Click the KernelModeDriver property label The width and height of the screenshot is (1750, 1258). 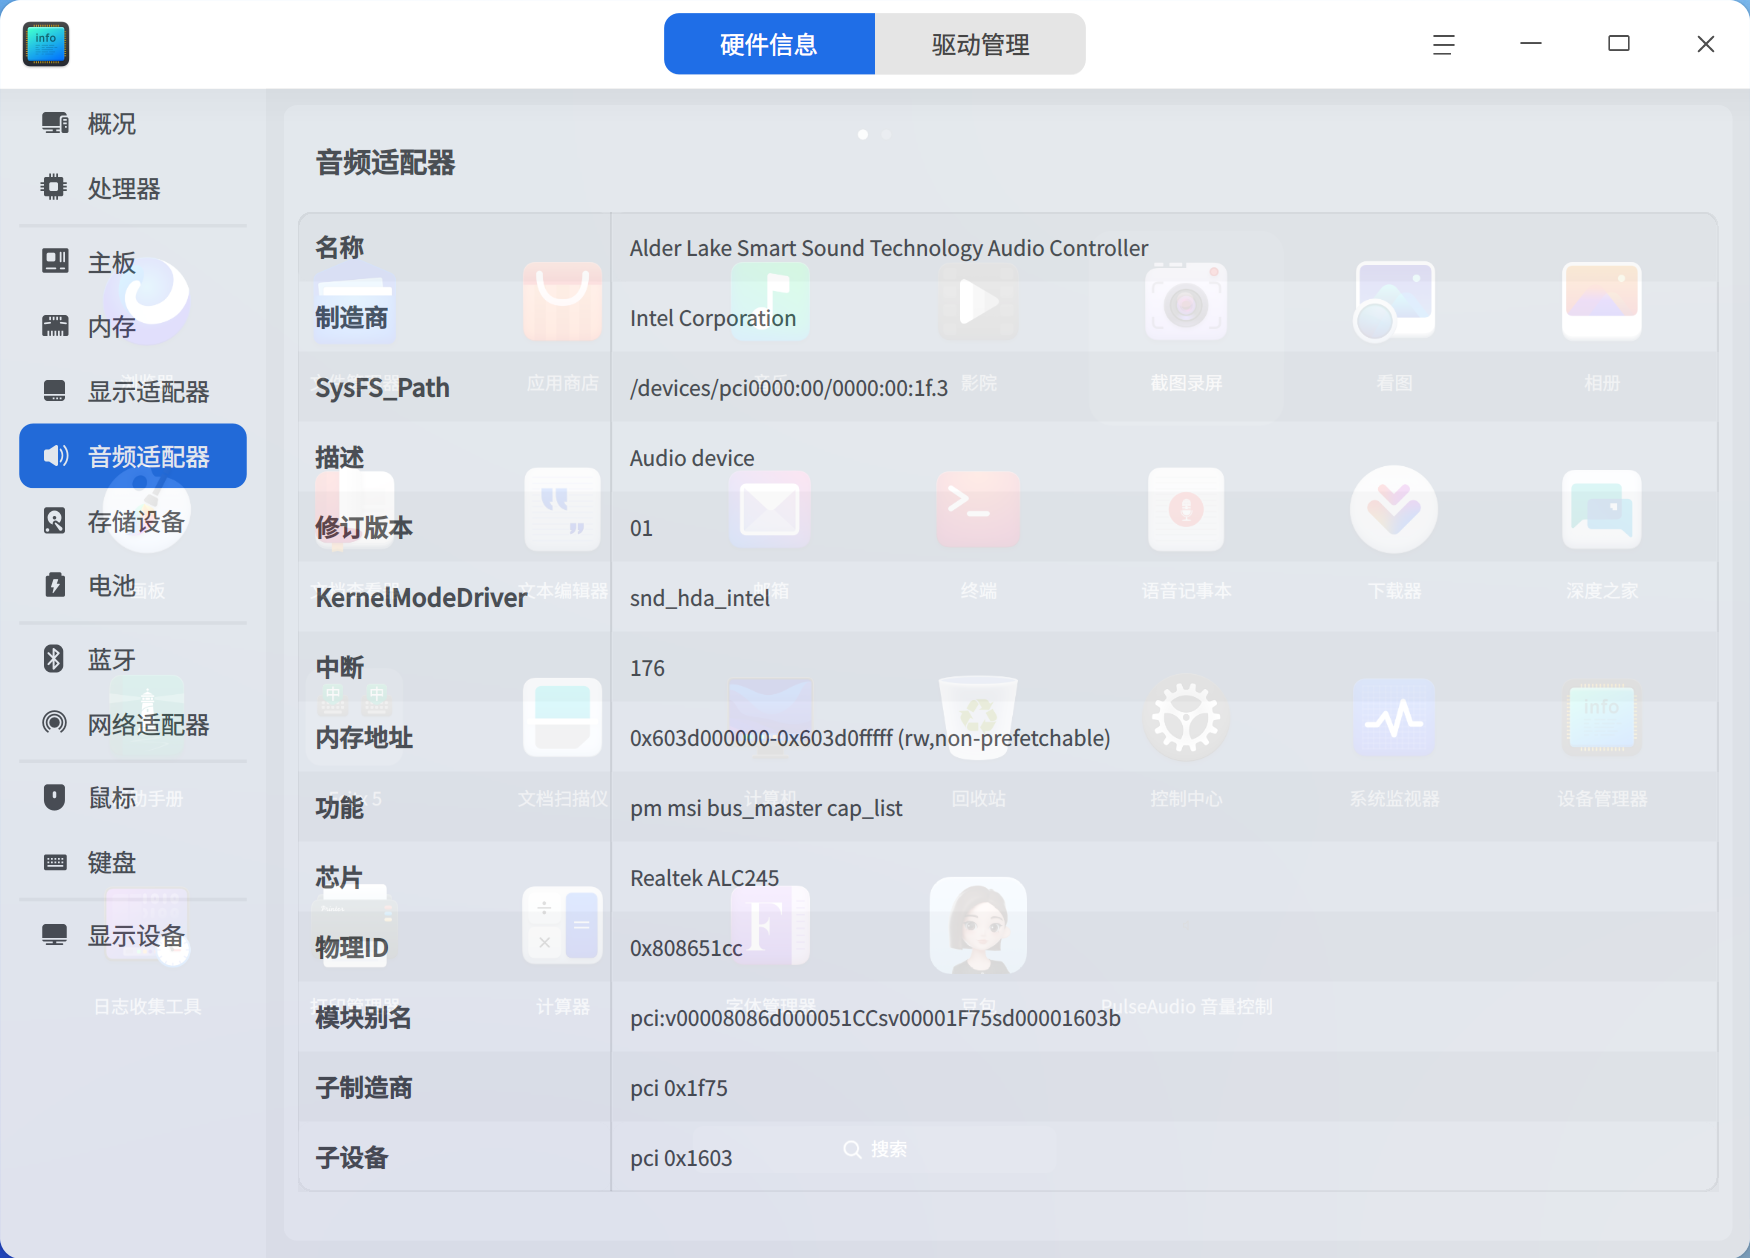click(421, 598)
